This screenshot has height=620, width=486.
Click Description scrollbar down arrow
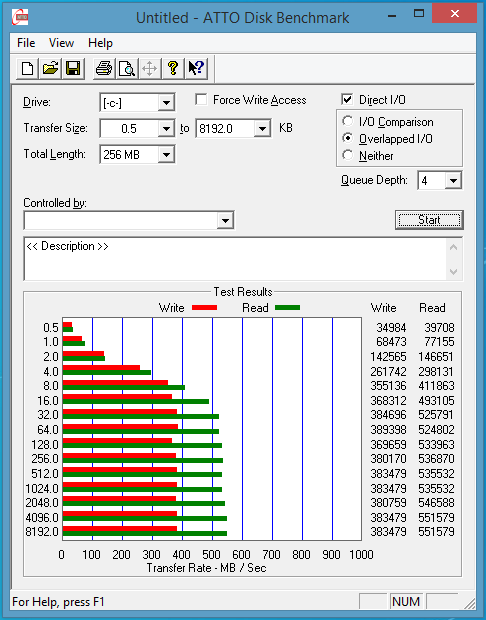[x=454, y=272]
